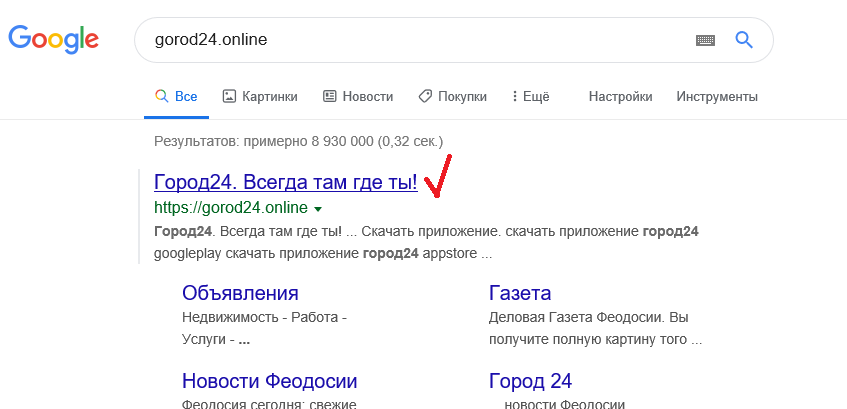Image resolution: width=847 pixels, height=409 pixels.
Task: Click snippet Недвижимость - Работа - Услуги
Action: [x=264, y=328]
